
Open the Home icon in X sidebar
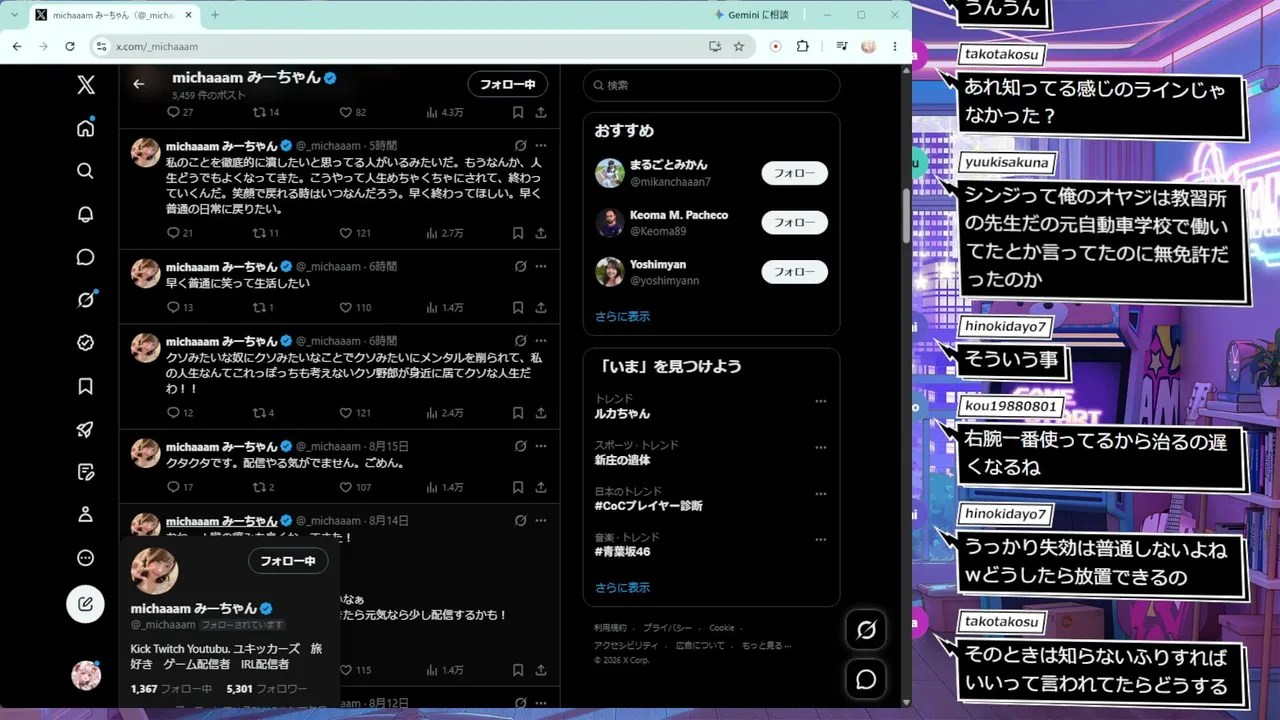(x=86, y=128)
